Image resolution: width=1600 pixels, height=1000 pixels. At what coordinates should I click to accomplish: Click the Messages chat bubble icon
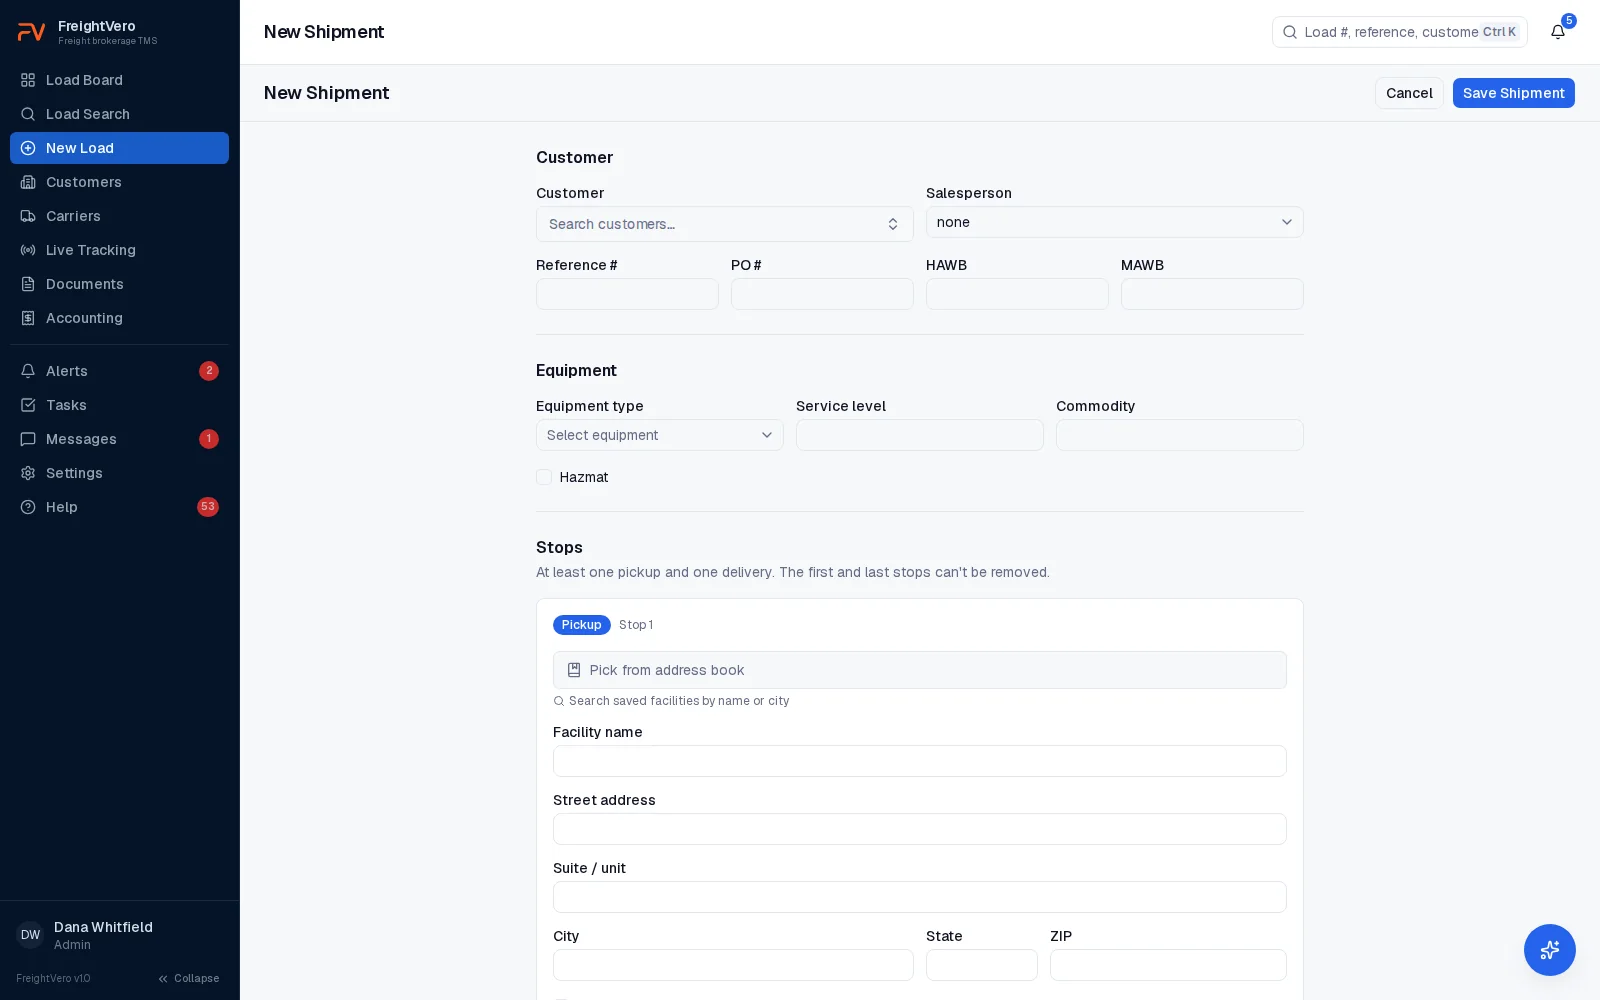tap(28, 439)
